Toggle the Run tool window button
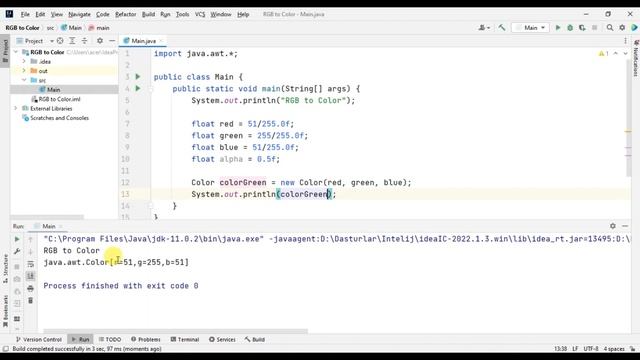The width and height of the screenshot is (640, 360). pos(80,339)
